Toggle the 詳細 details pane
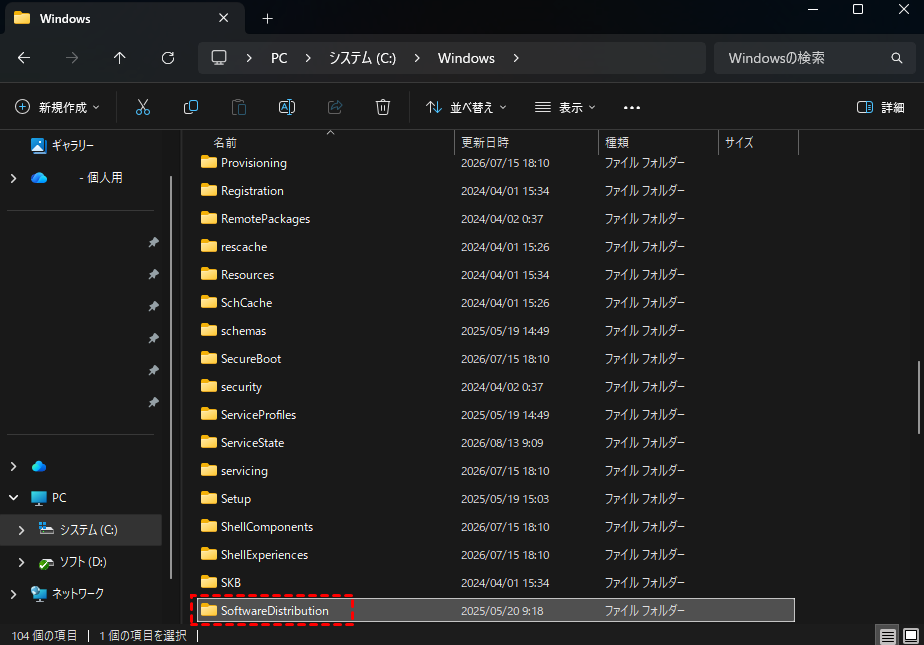924x645 pixels. [x=881, y=107]
